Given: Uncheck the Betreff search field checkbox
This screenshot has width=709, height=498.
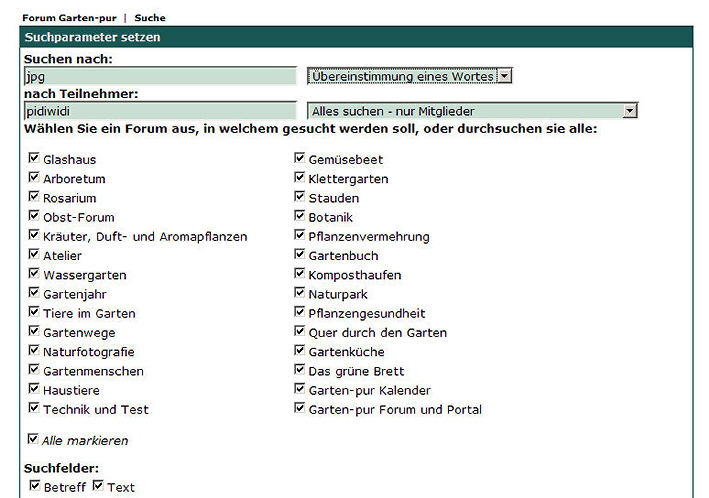Looking at the screenshot, I should pyautogui.click(x=34, y=486).
